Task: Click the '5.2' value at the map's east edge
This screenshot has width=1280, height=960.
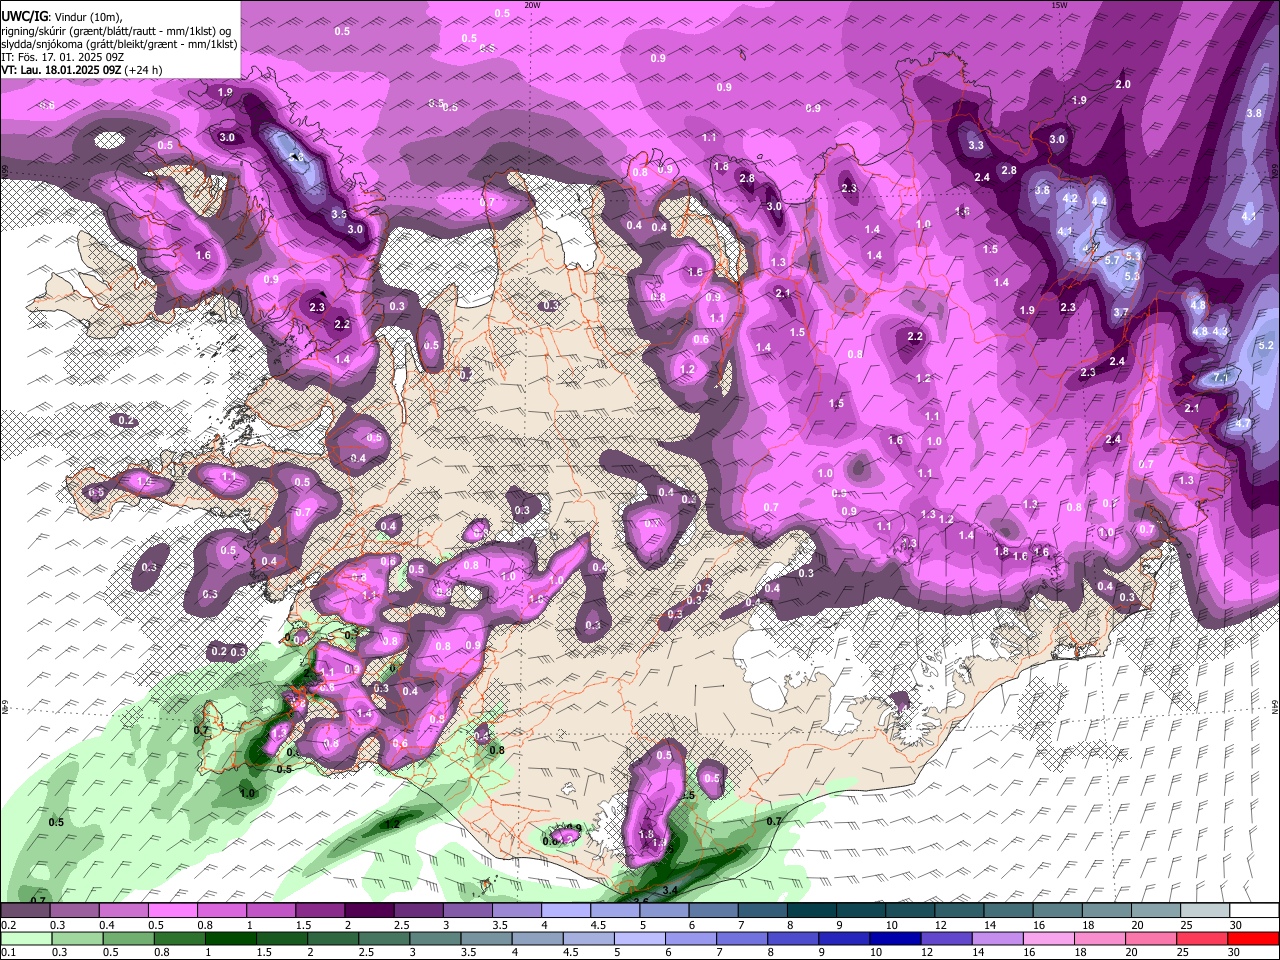Action: pos(1266,345)
